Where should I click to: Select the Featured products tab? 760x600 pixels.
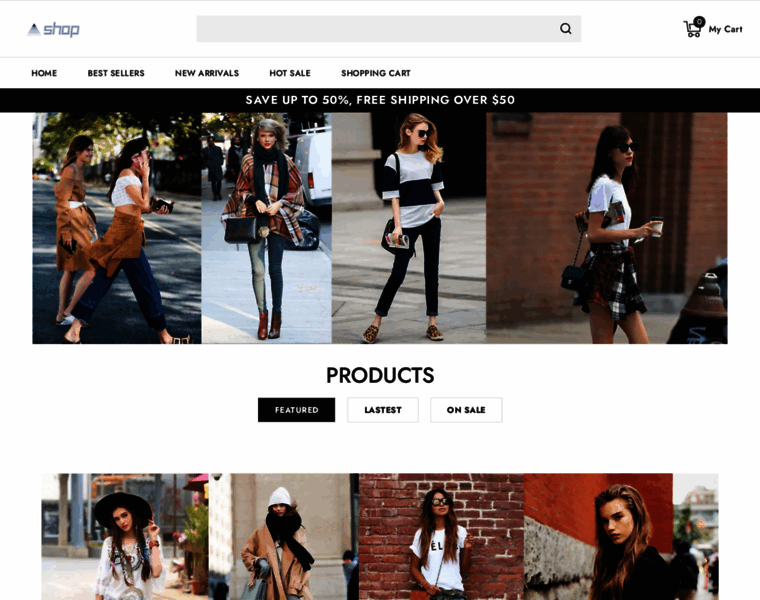(296, 410)
